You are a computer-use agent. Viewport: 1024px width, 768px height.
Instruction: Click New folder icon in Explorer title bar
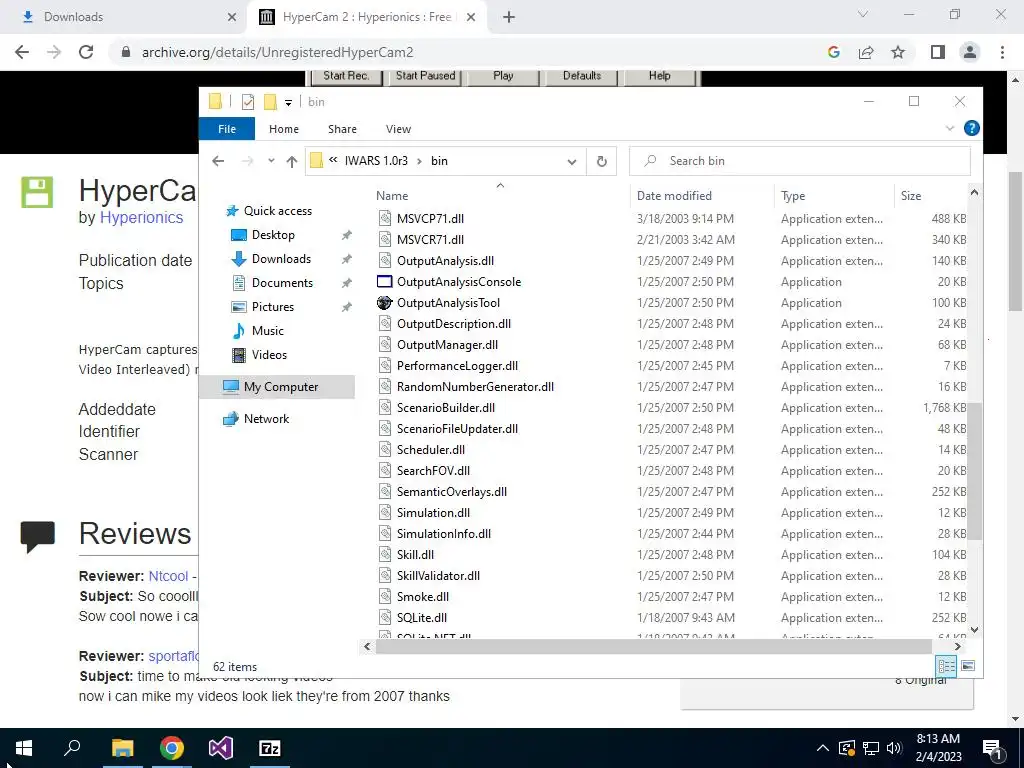point(270,102)
